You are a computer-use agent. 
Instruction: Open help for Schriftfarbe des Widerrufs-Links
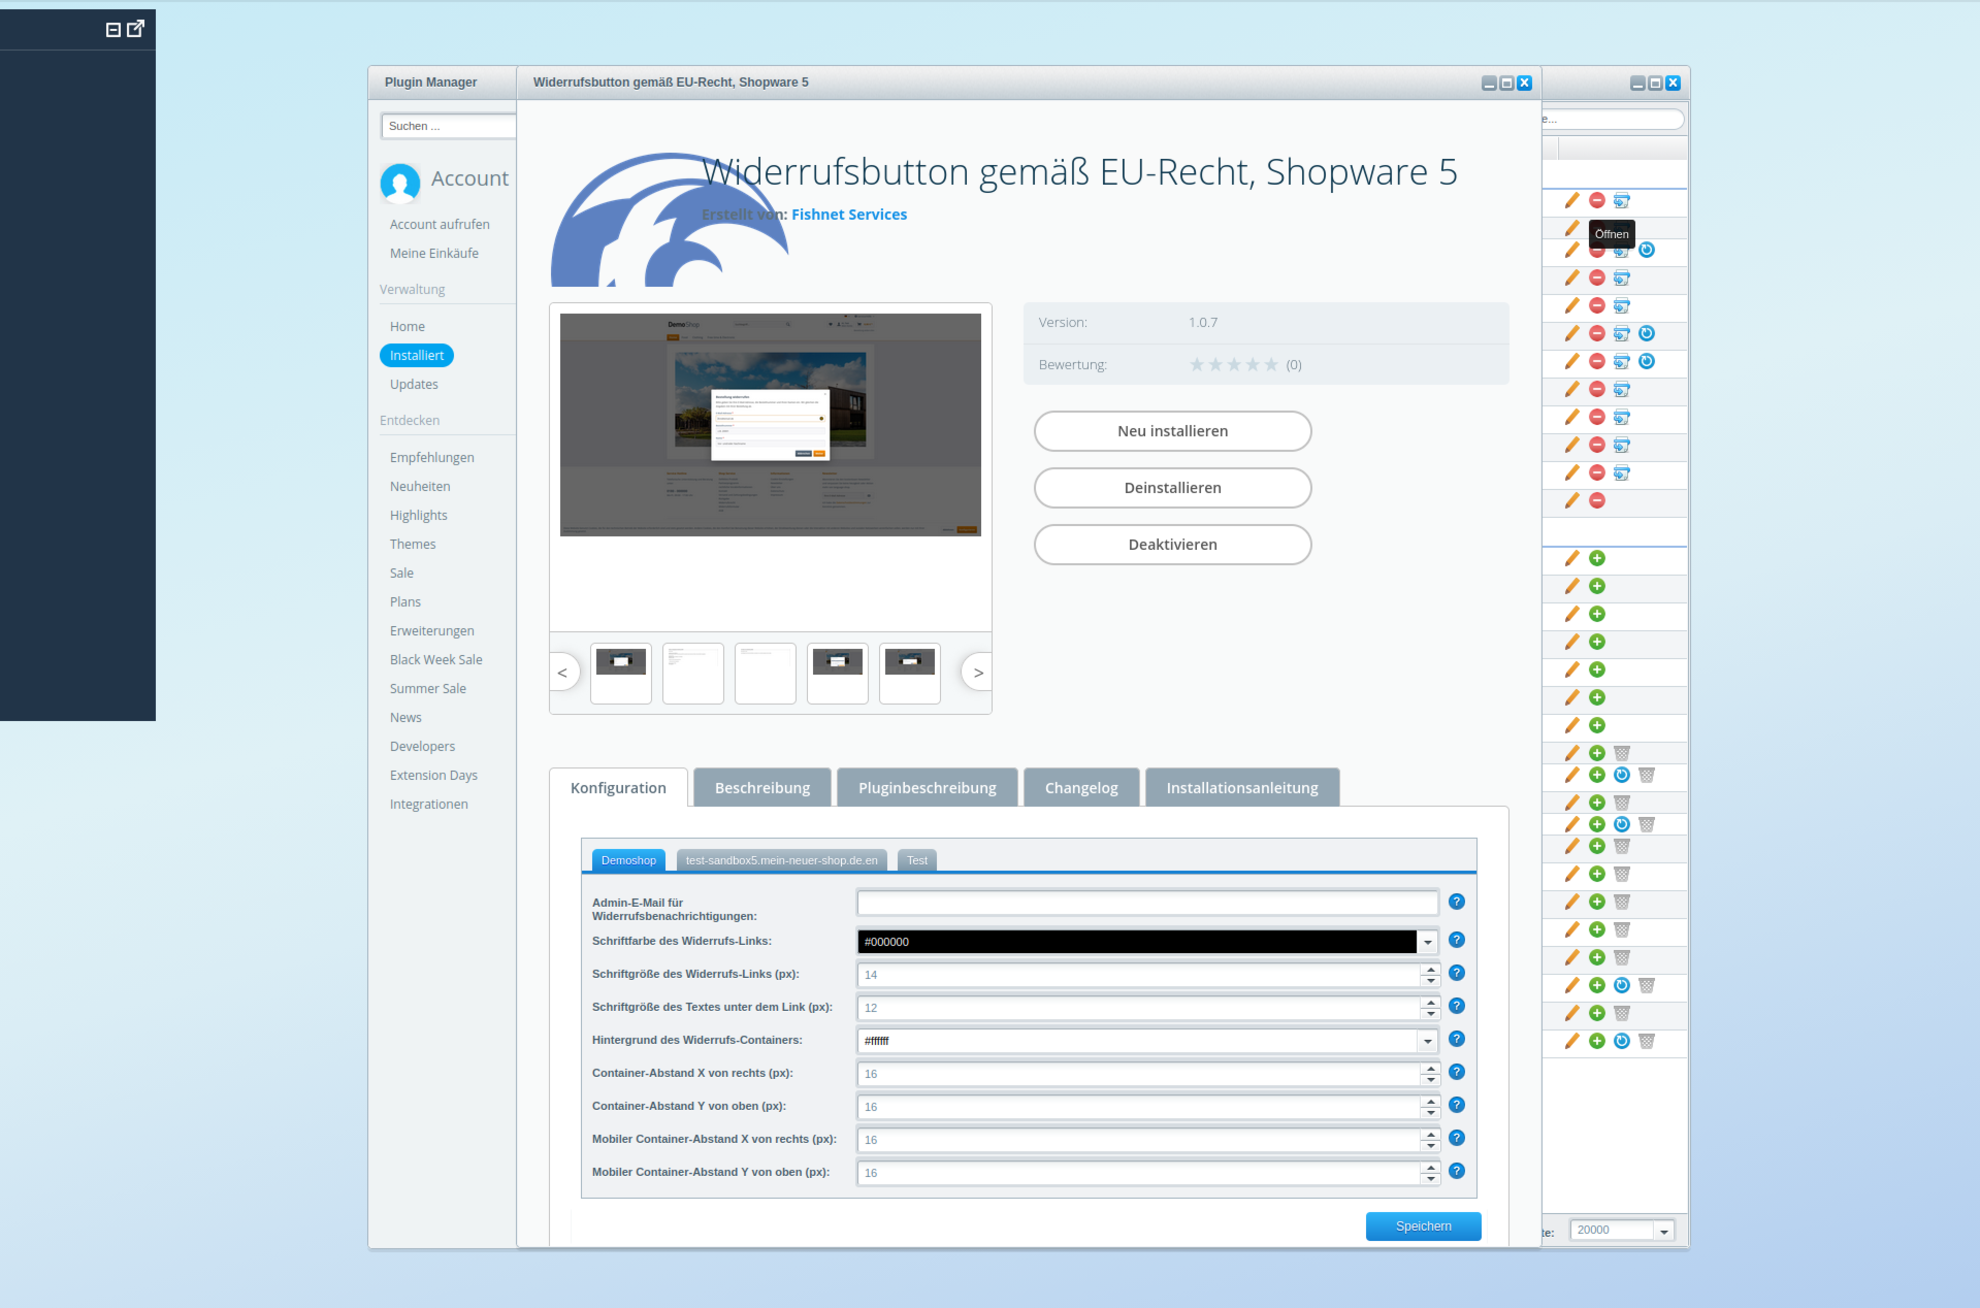click(x=1457, y=940)
